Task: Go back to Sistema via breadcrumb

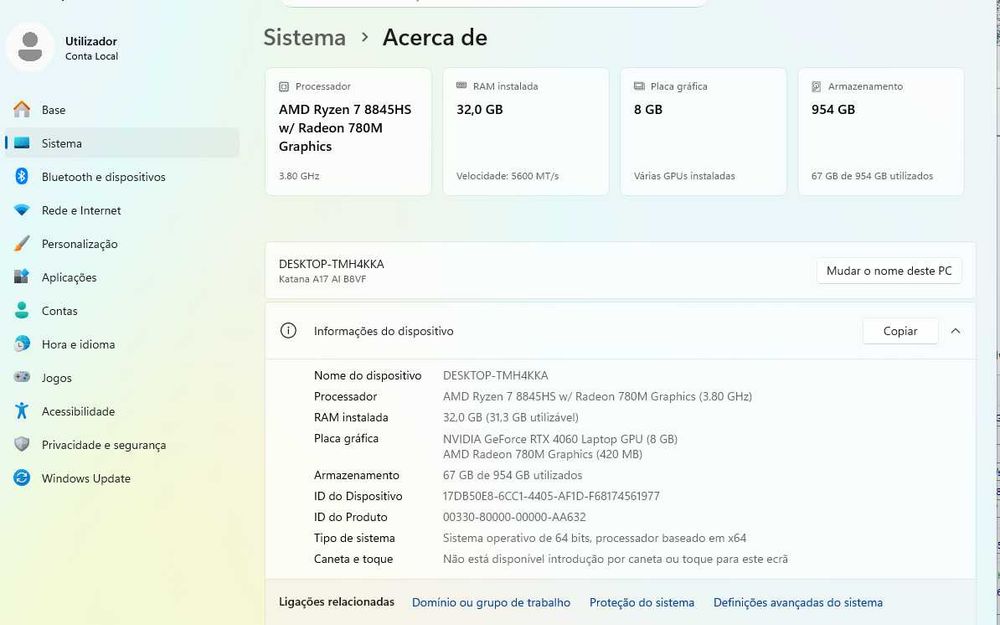Action: click(x=305, y=38)
